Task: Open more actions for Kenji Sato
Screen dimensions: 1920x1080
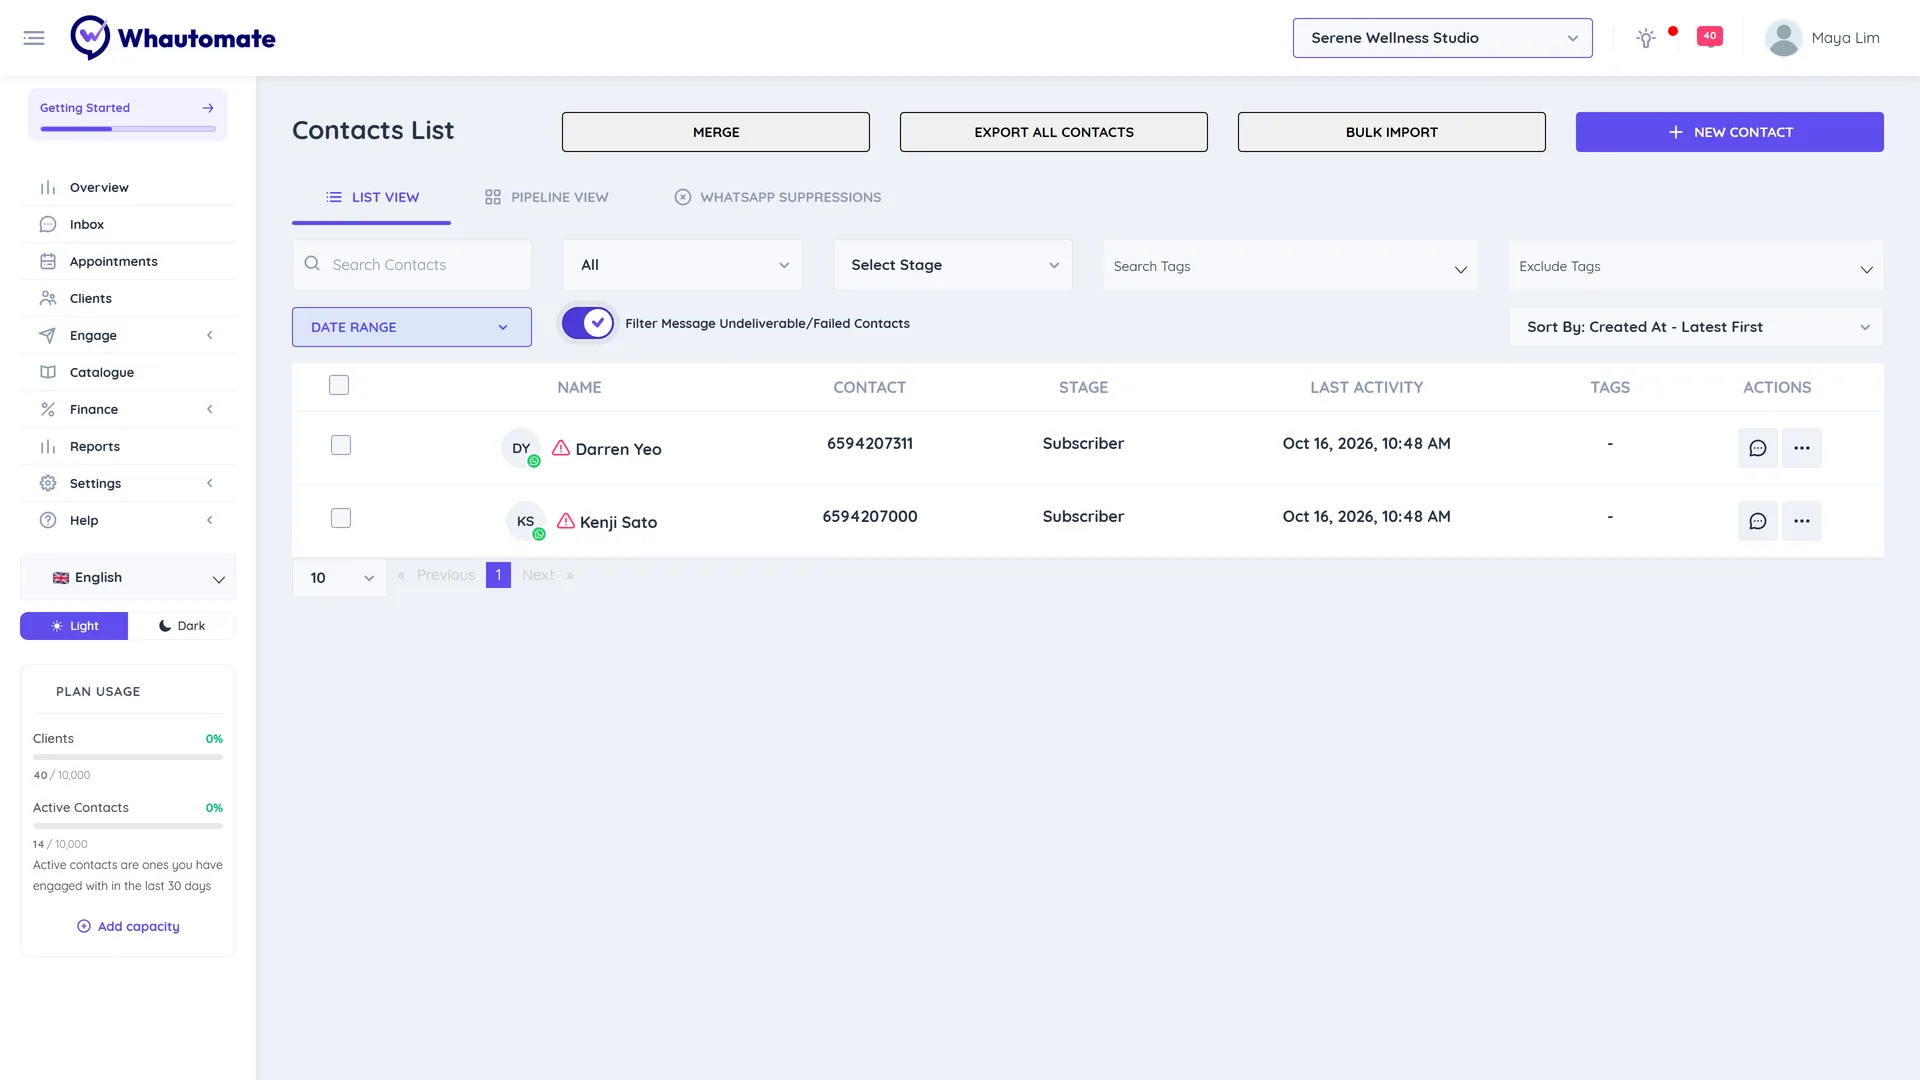Action: point(1801,521)
